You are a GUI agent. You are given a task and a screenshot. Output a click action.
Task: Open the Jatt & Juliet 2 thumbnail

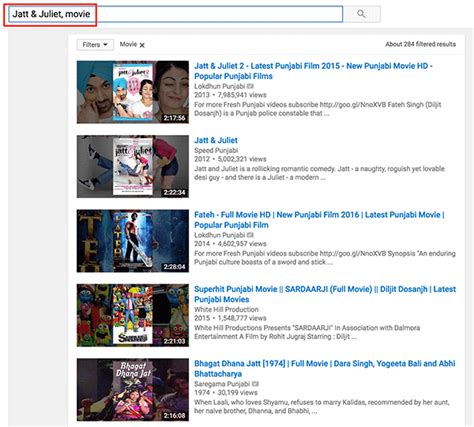tap(133, 92)
